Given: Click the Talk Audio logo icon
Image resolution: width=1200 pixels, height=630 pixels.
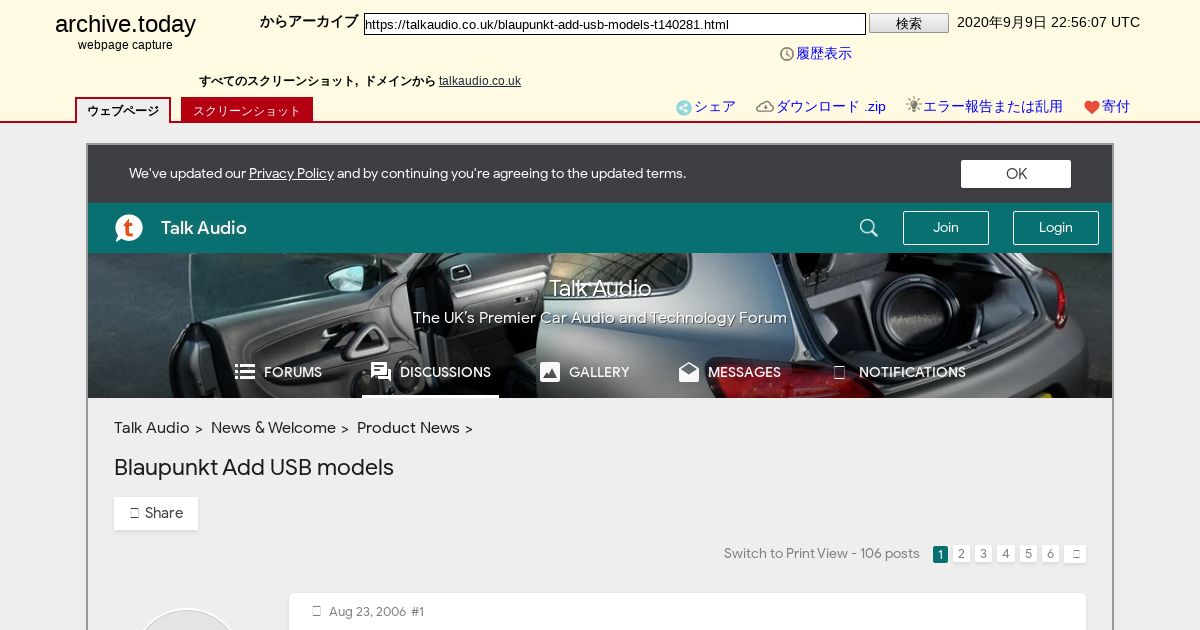Looking at the screenshot, I should pos(129,228).
